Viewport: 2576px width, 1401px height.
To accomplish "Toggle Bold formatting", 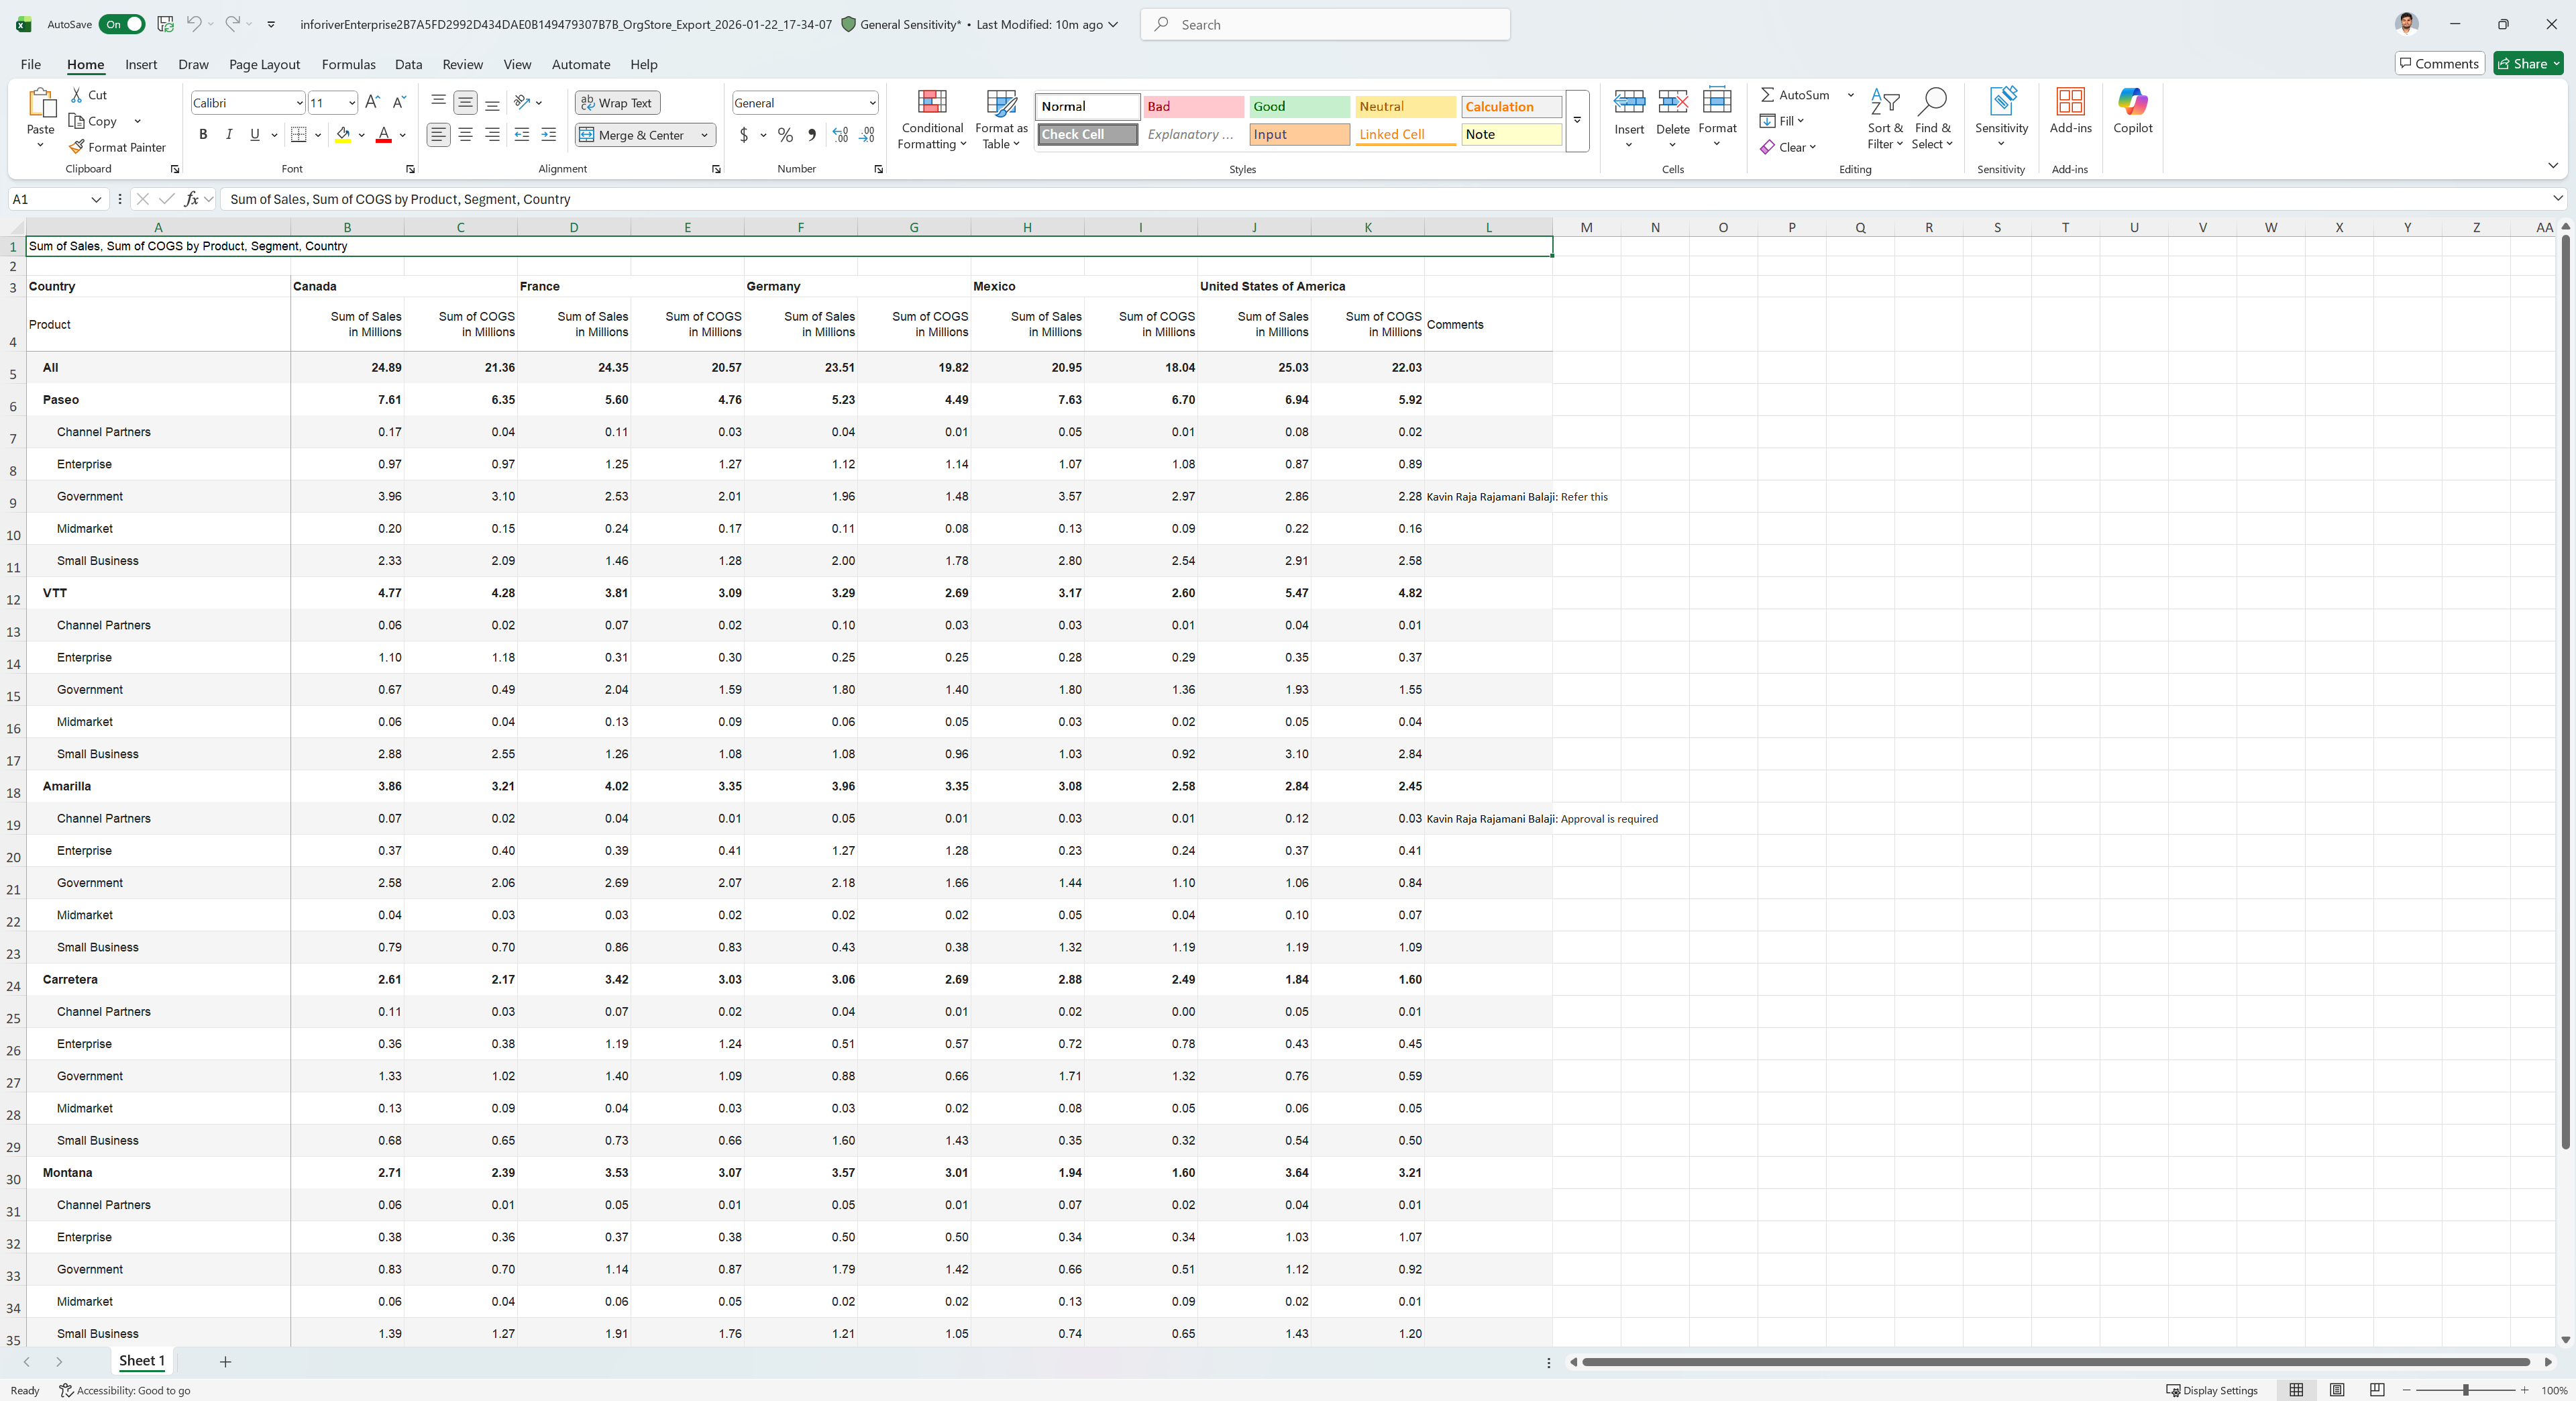I will coord(203,135).
